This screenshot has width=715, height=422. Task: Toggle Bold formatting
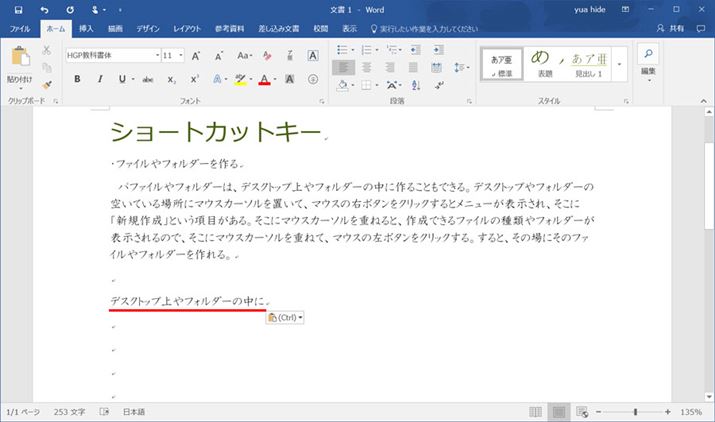coord(77,79)
